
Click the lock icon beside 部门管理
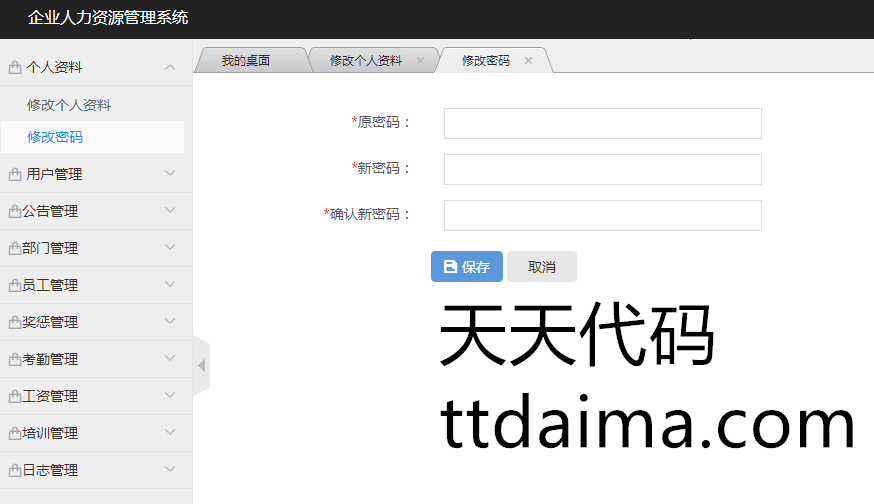(14, 248)
